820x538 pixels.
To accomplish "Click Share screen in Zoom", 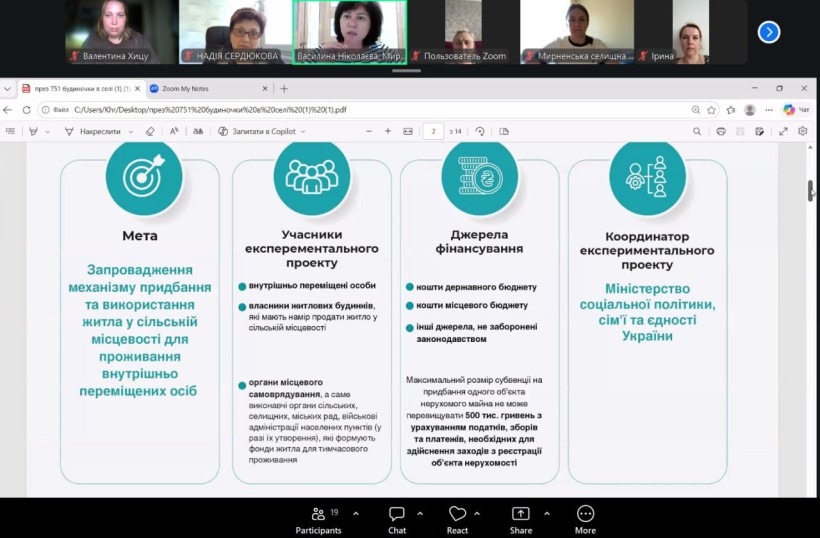I will tap(521, 521).
